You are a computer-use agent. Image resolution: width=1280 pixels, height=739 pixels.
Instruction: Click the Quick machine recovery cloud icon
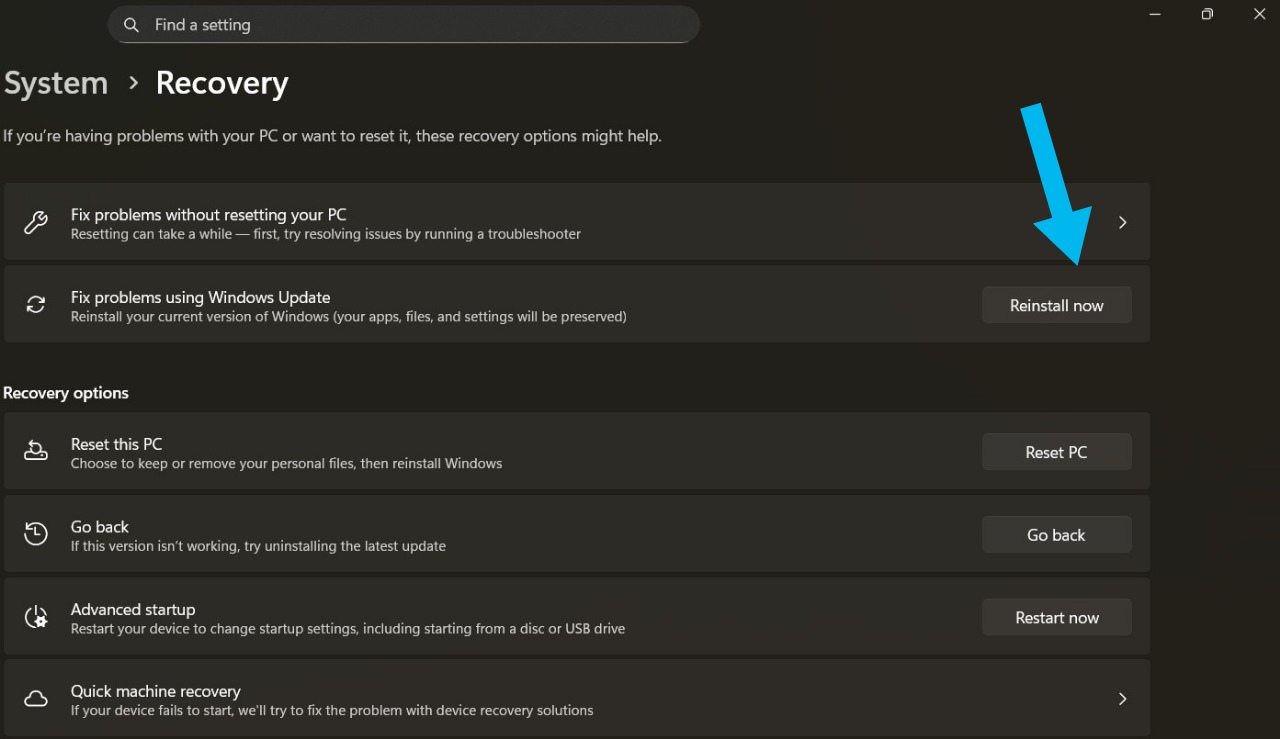(36, 699)
